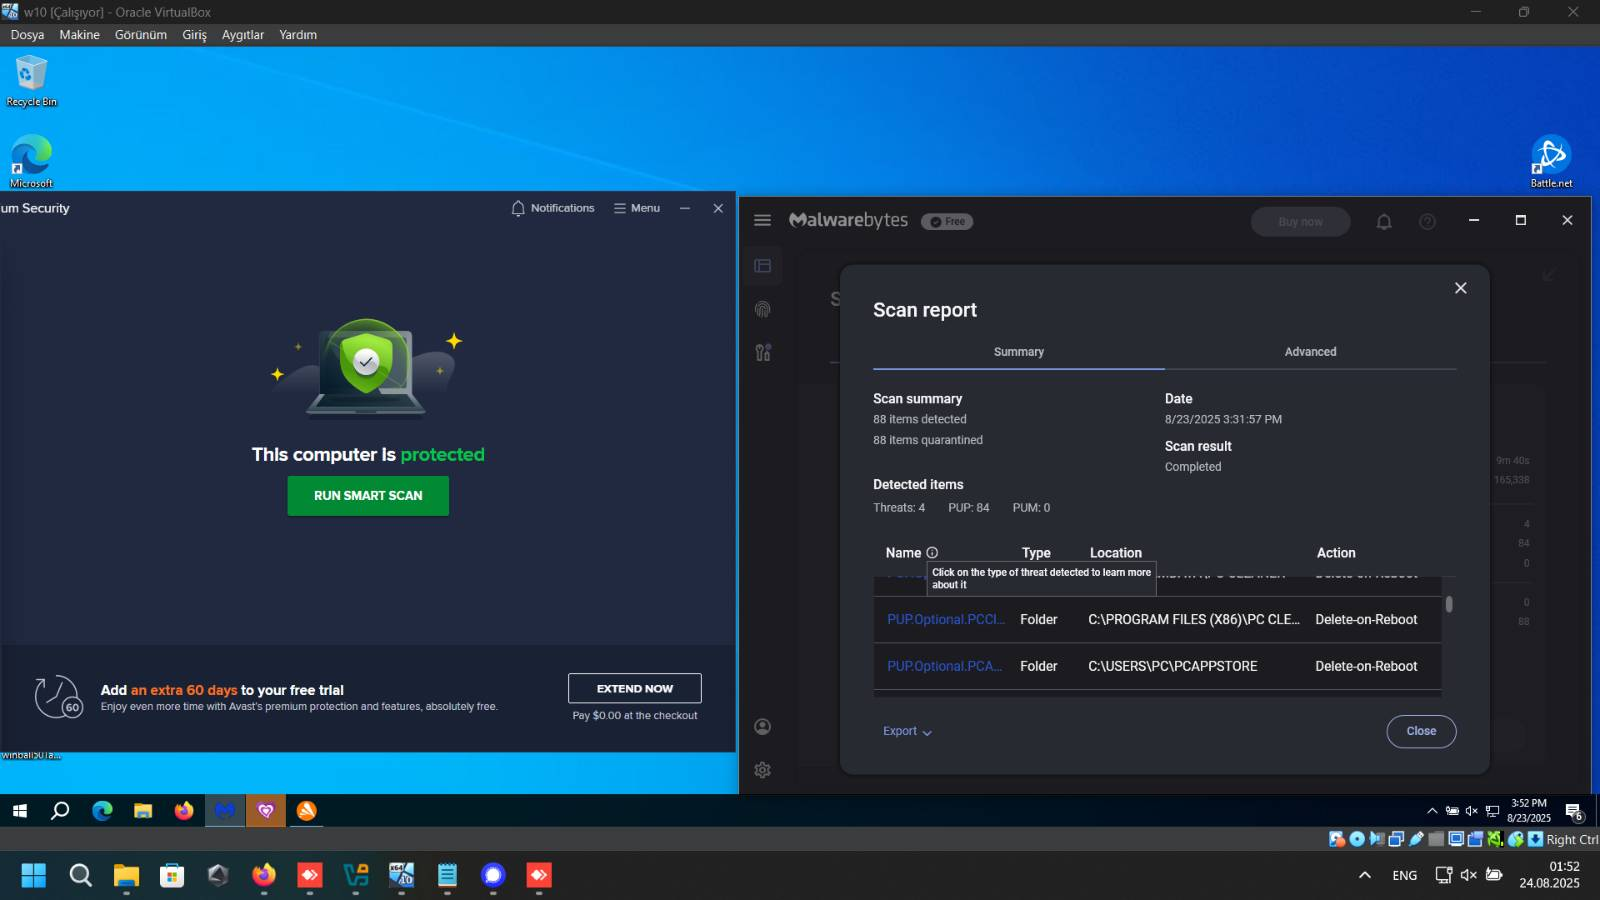The image size is (1600, 900).
Task: Open Firefox in guest taskbar
Action: (184, 811)
